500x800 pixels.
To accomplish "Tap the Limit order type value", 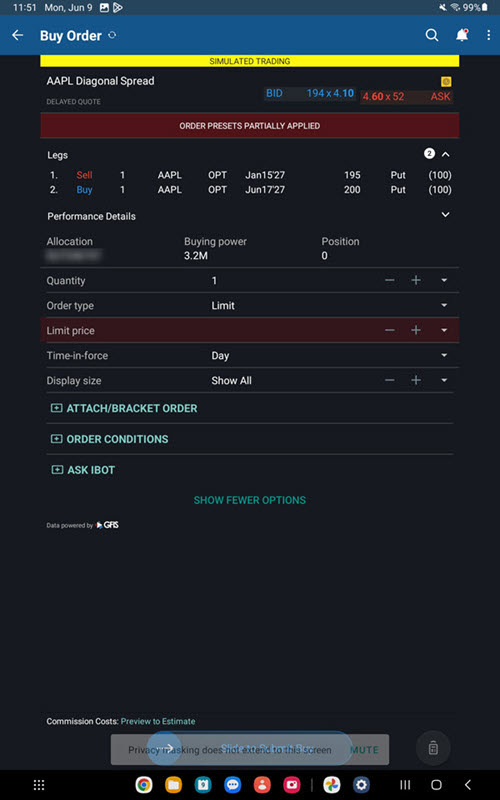I will pos(223,306).
